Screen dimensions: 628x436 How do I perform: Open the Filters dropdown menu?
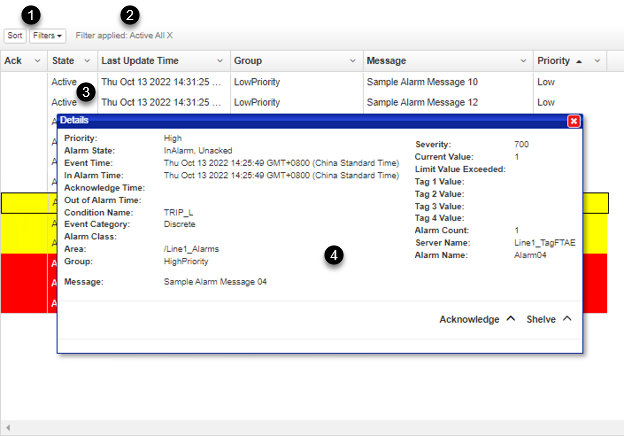coord(47,35)
